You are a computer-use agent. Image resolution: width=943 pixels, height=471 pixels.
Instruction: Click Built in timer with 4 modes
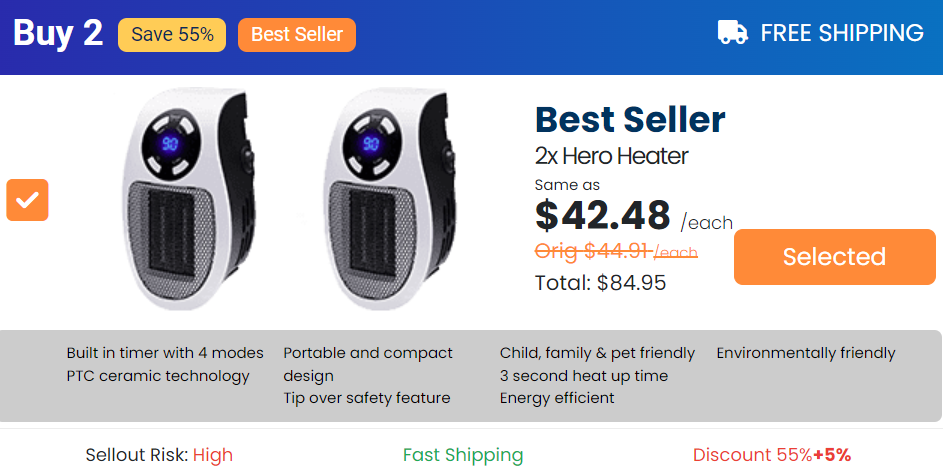(165, 353)
